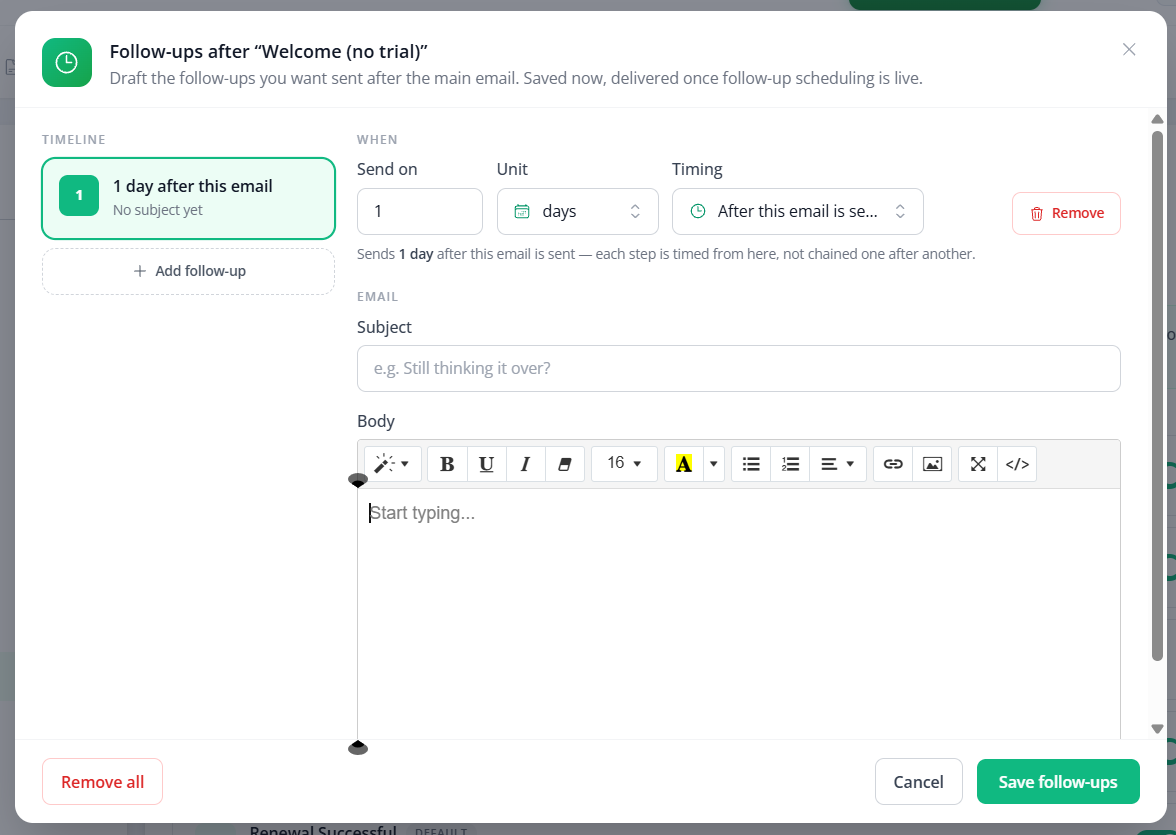The width and height of the screenshot is (1176, 835).
Task: Open the magic wand style menu
Action: pyautogui.click(x=392, y=464)
